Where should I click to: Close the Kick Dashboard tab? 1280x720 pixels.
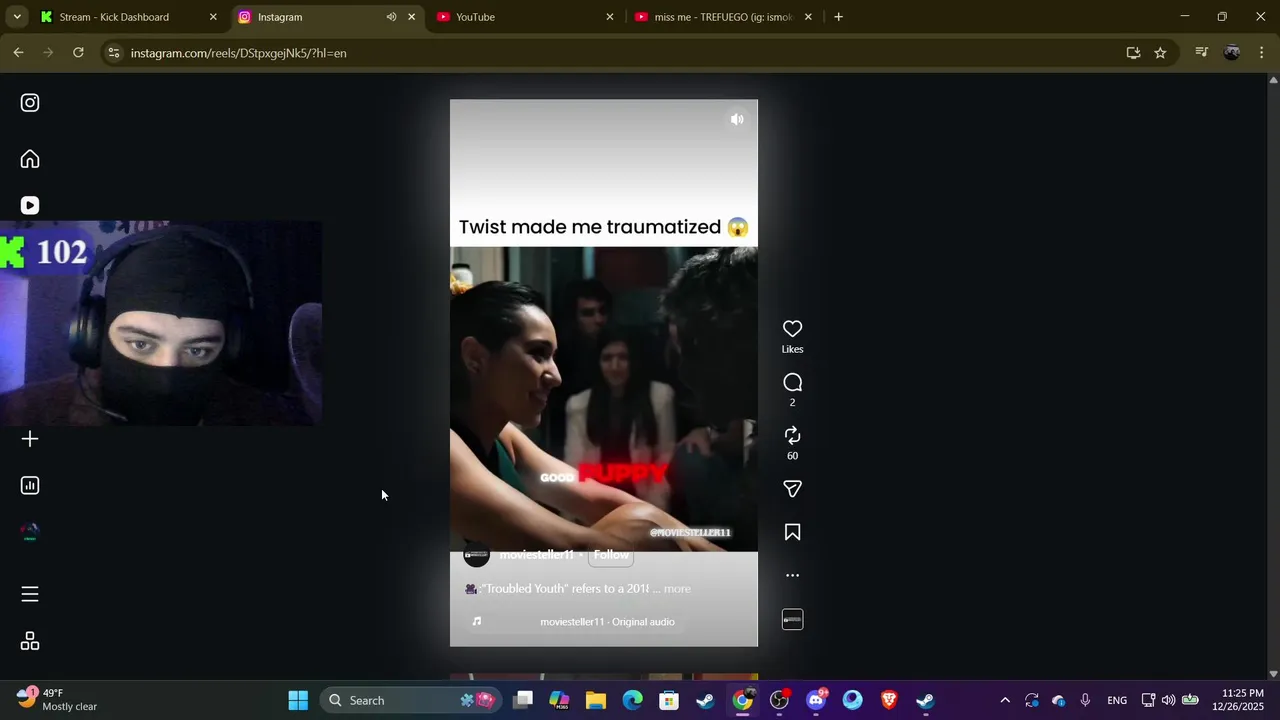213,17
